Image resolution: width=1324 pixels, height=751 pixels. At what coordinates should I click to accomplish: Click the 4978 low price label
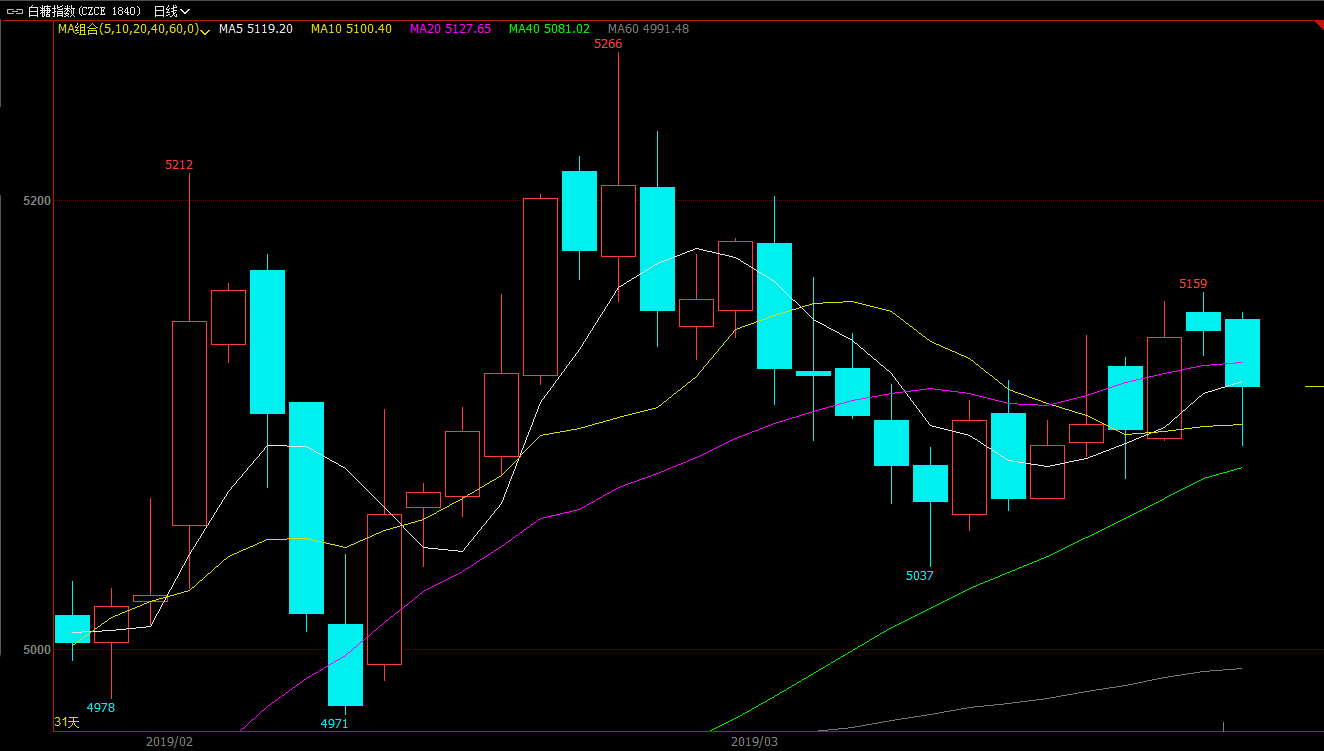(101, 708)
